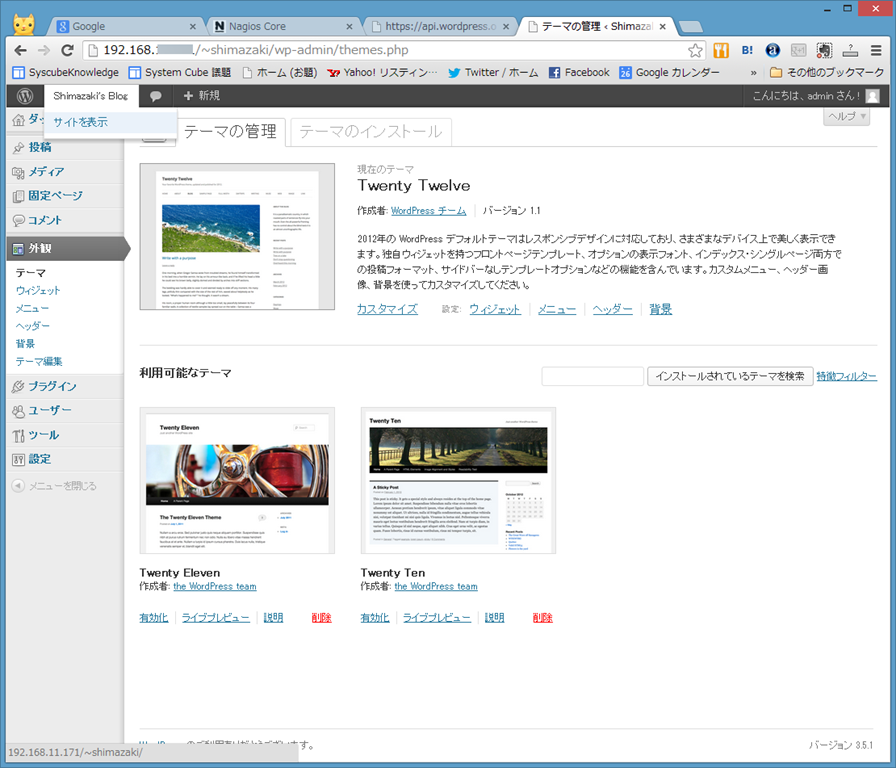Open the 設定 sidebar menu
This screenshot has width=896, height=768.
[65, 459]
